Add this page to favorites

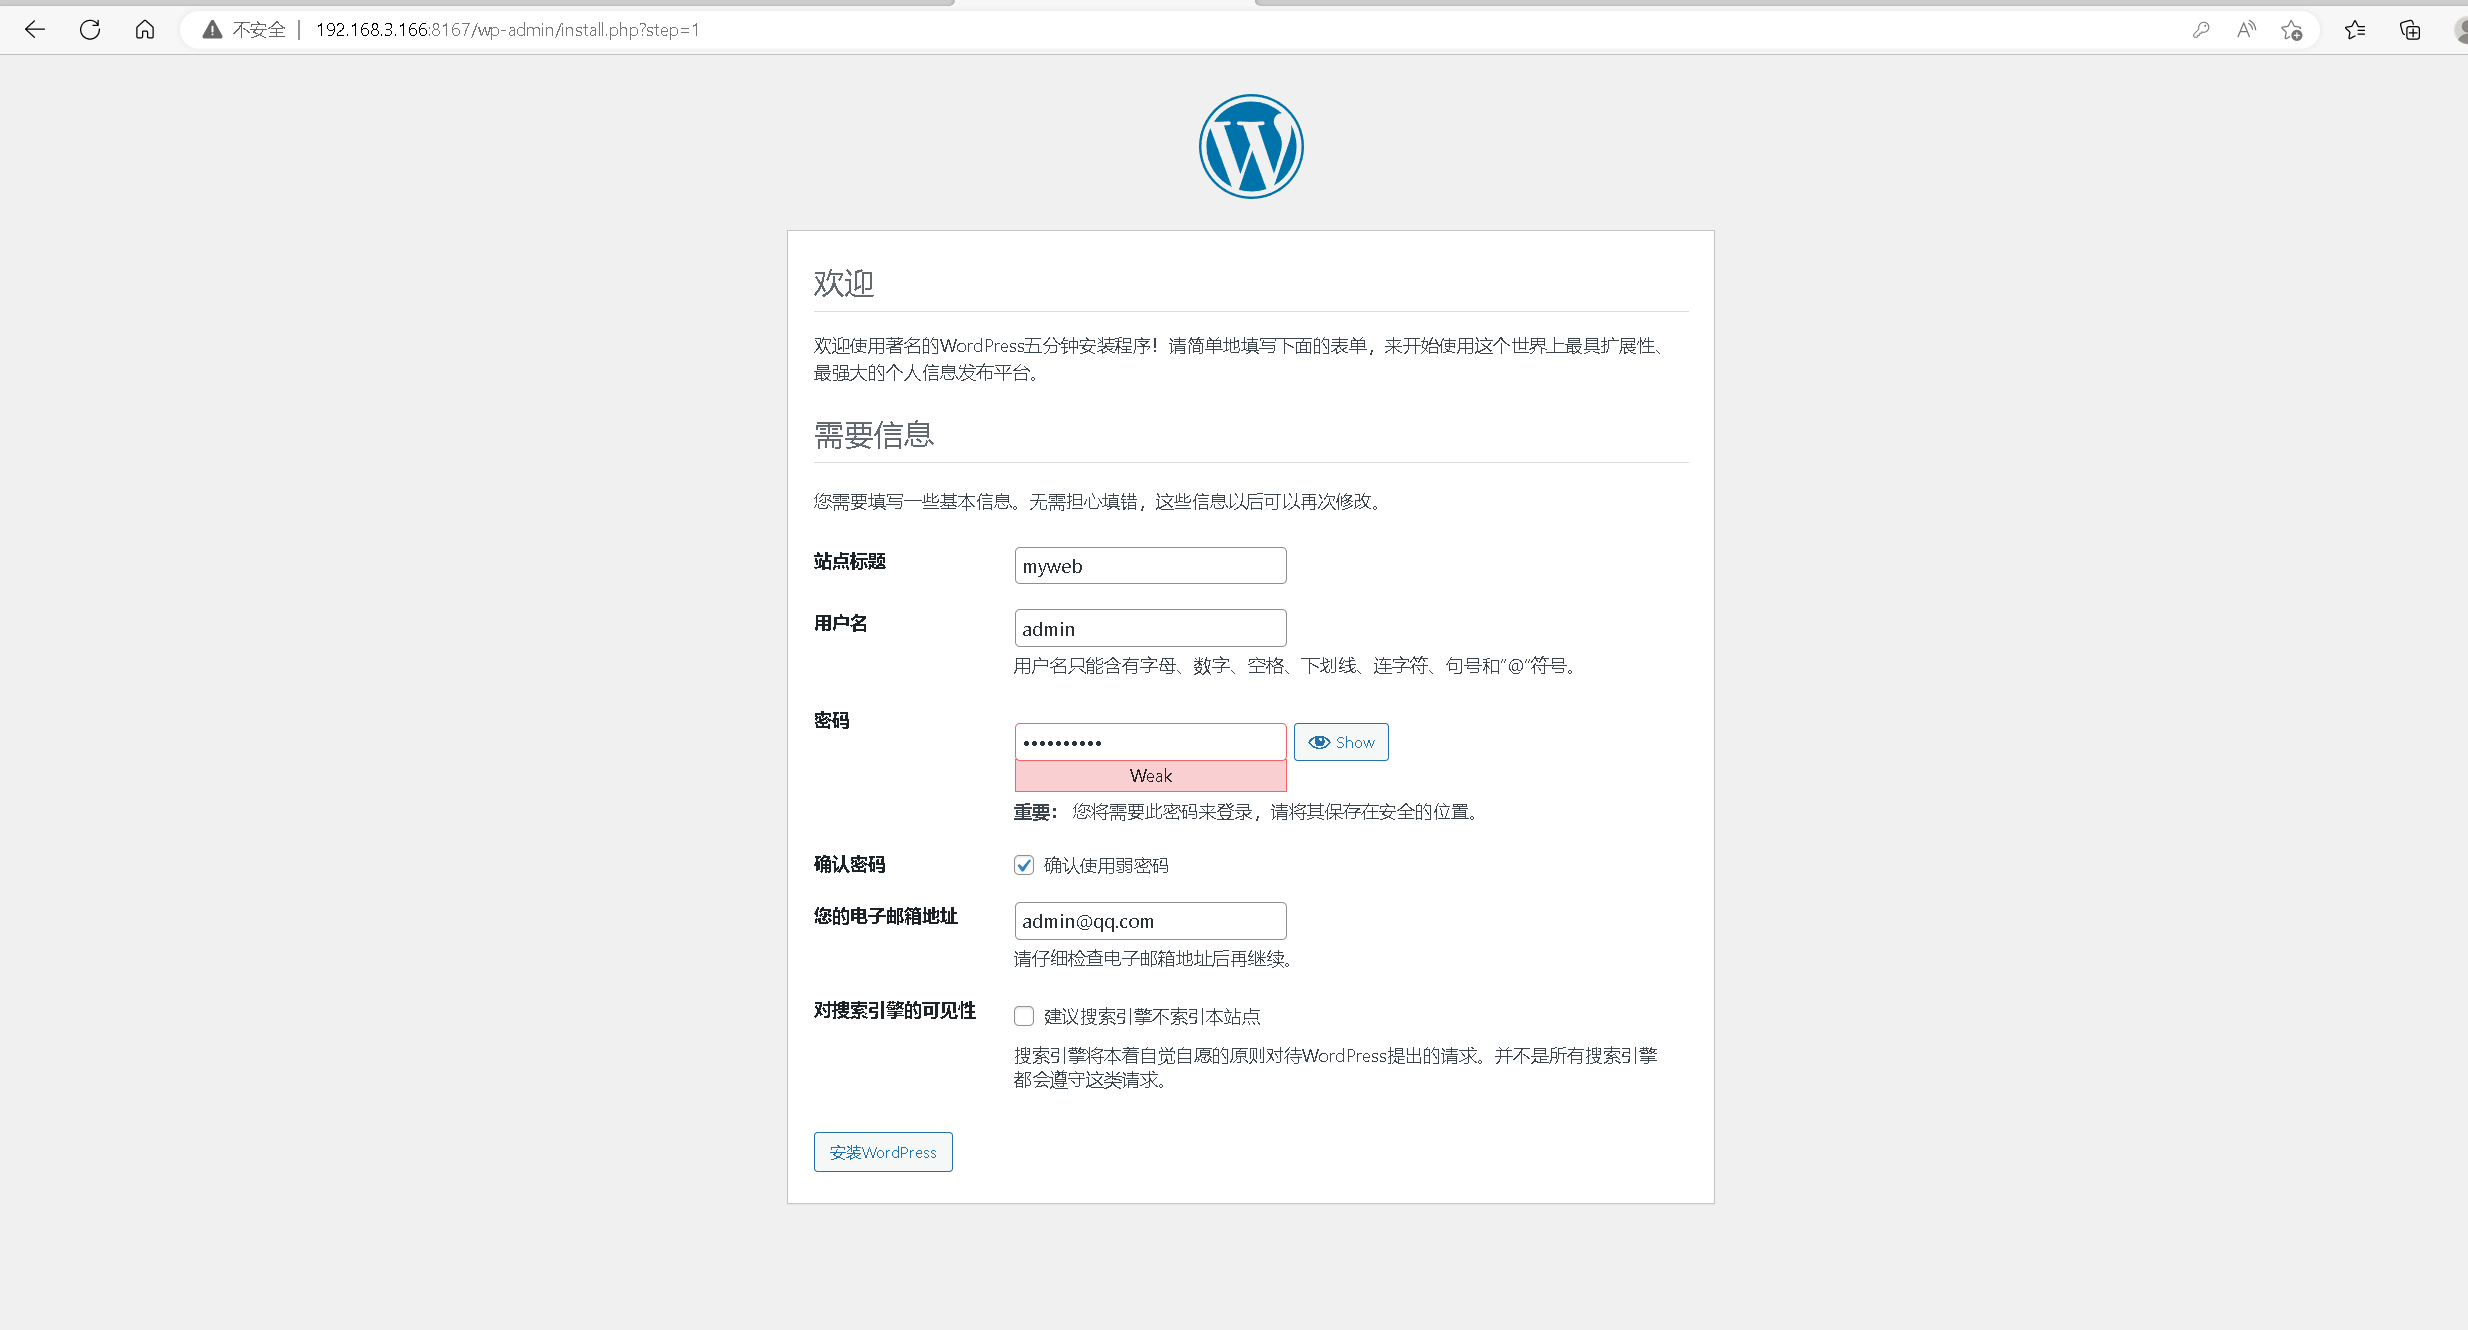click(2291, 30)
